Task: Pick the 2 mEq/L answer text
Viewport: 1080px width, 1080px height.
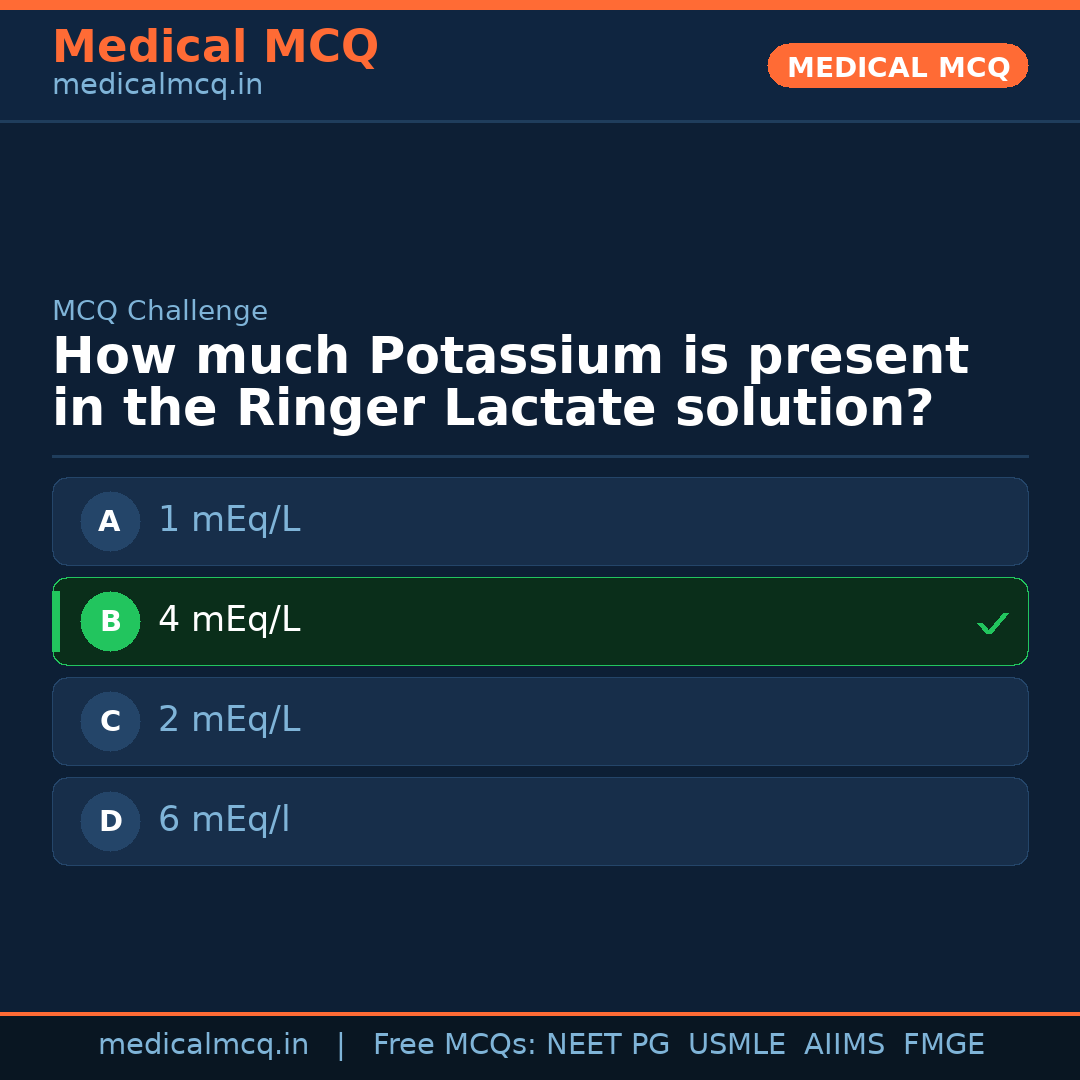Action: click(229, 720)
